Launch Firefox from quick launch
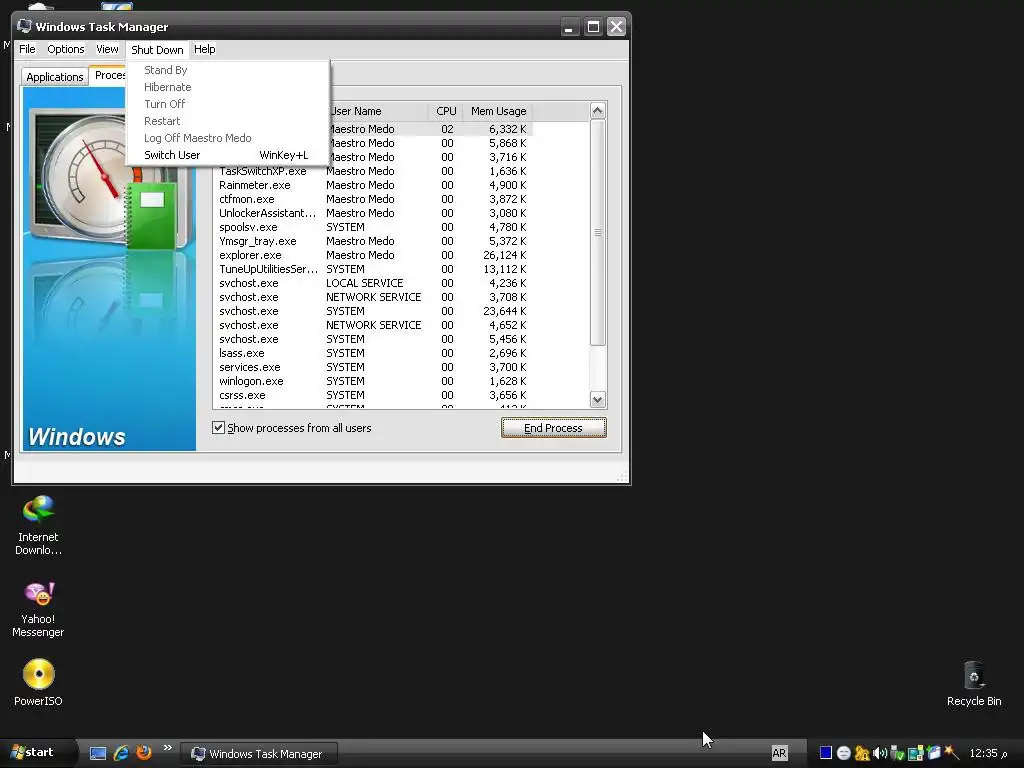Screen dimensions: 1024x768 coord(144,753)
